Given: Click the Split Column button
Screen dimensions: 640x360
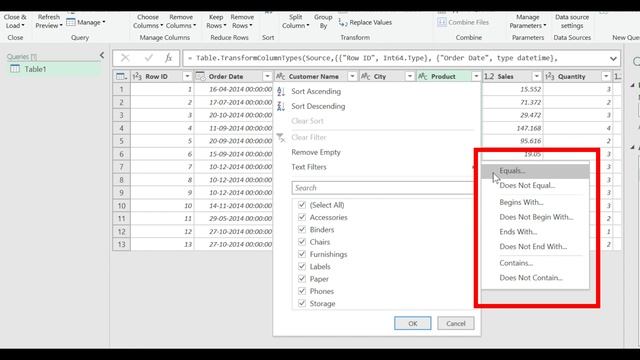Looking at the screenshot, I should pyautogui.click(x=296, y=21).
